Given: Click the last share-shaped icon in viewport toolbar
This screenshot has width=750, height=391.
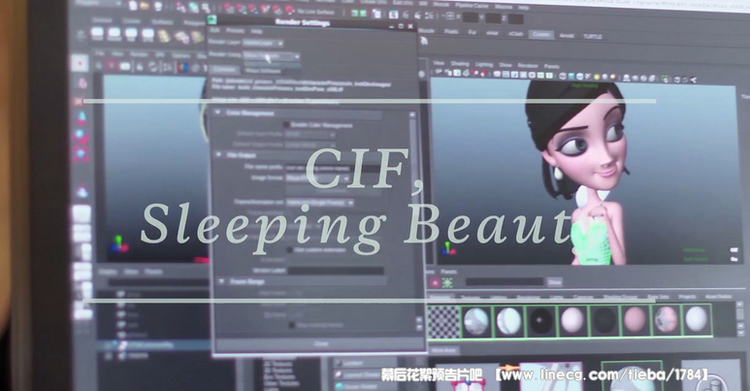Looking at the screenshot, I should pyautogui.click(x=693, y=80).
